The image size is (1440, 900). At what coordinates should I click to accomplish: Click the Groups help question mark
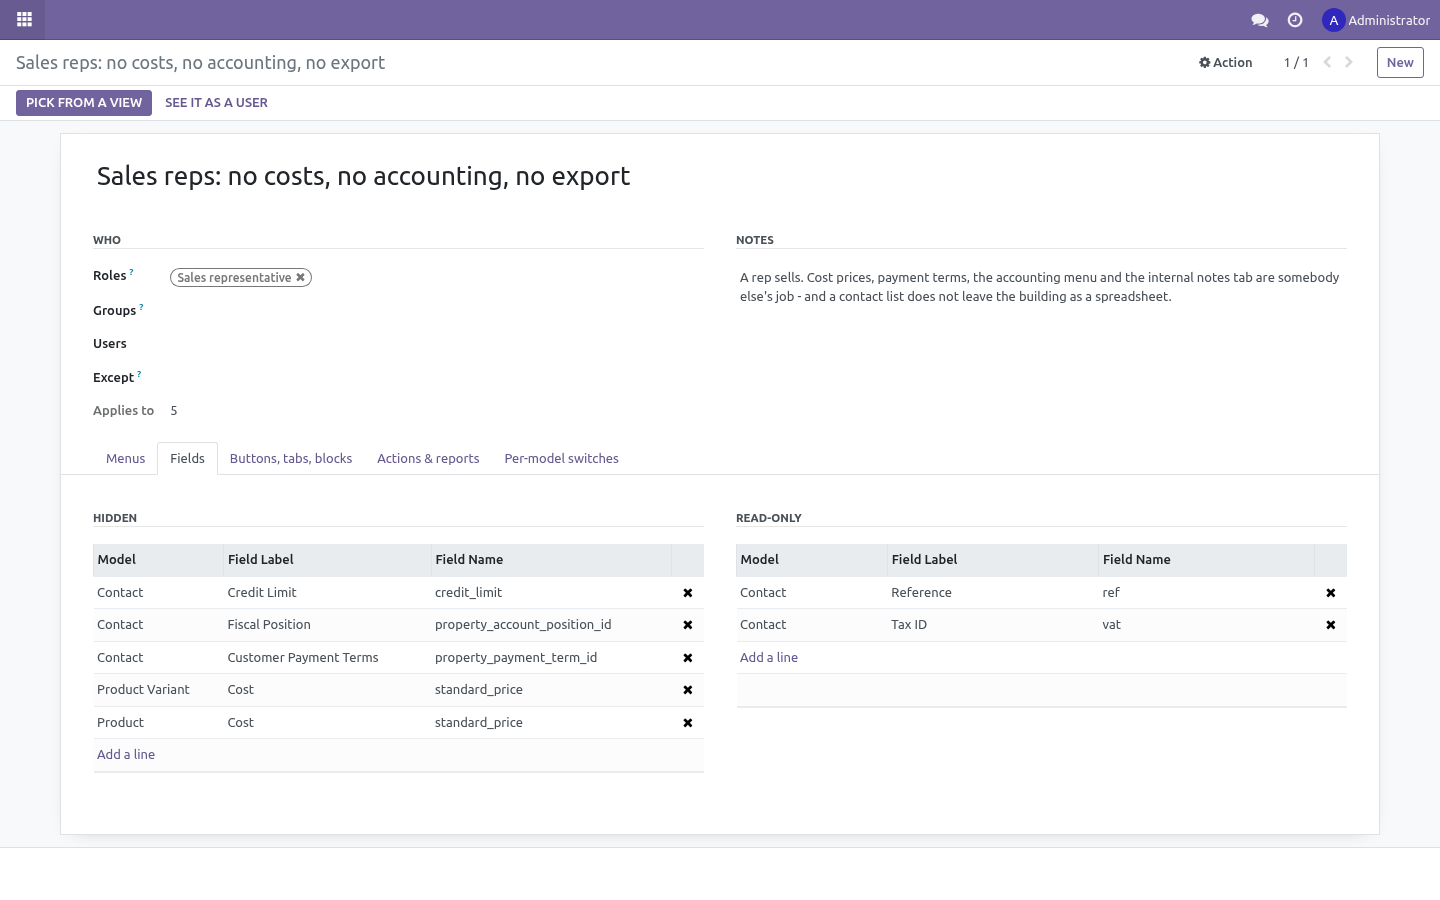141,307
